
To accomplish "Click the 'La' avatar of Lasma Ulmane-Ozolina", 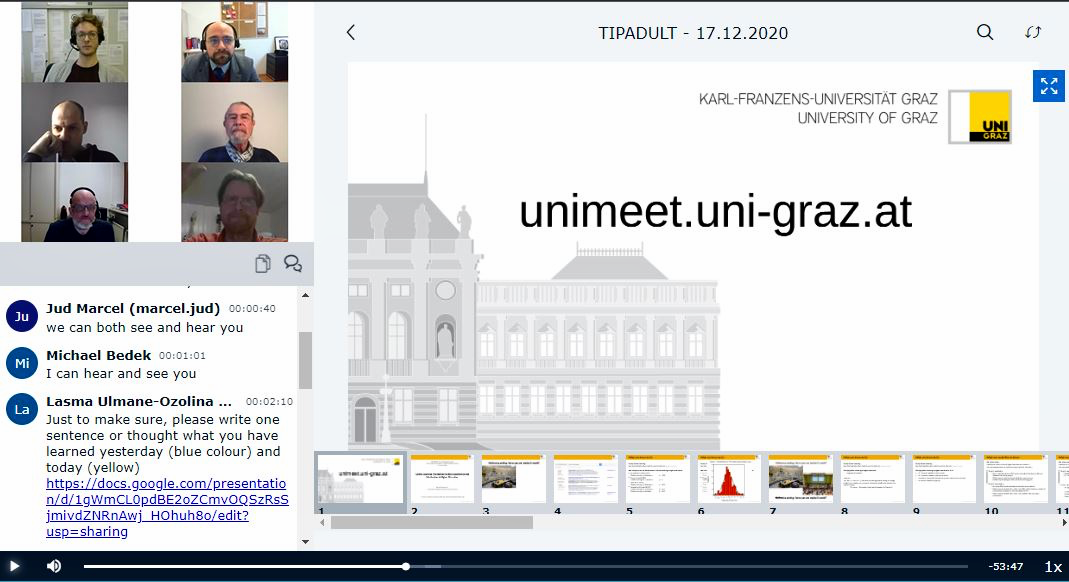I will pyautogui.click(x=22, y=410).
